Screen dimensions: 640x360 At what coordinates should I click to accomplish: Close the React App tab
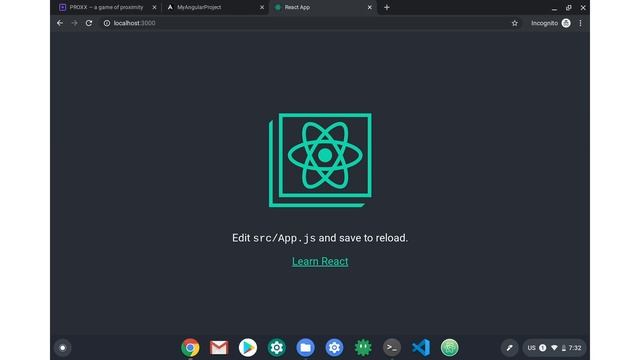[370, 7]
